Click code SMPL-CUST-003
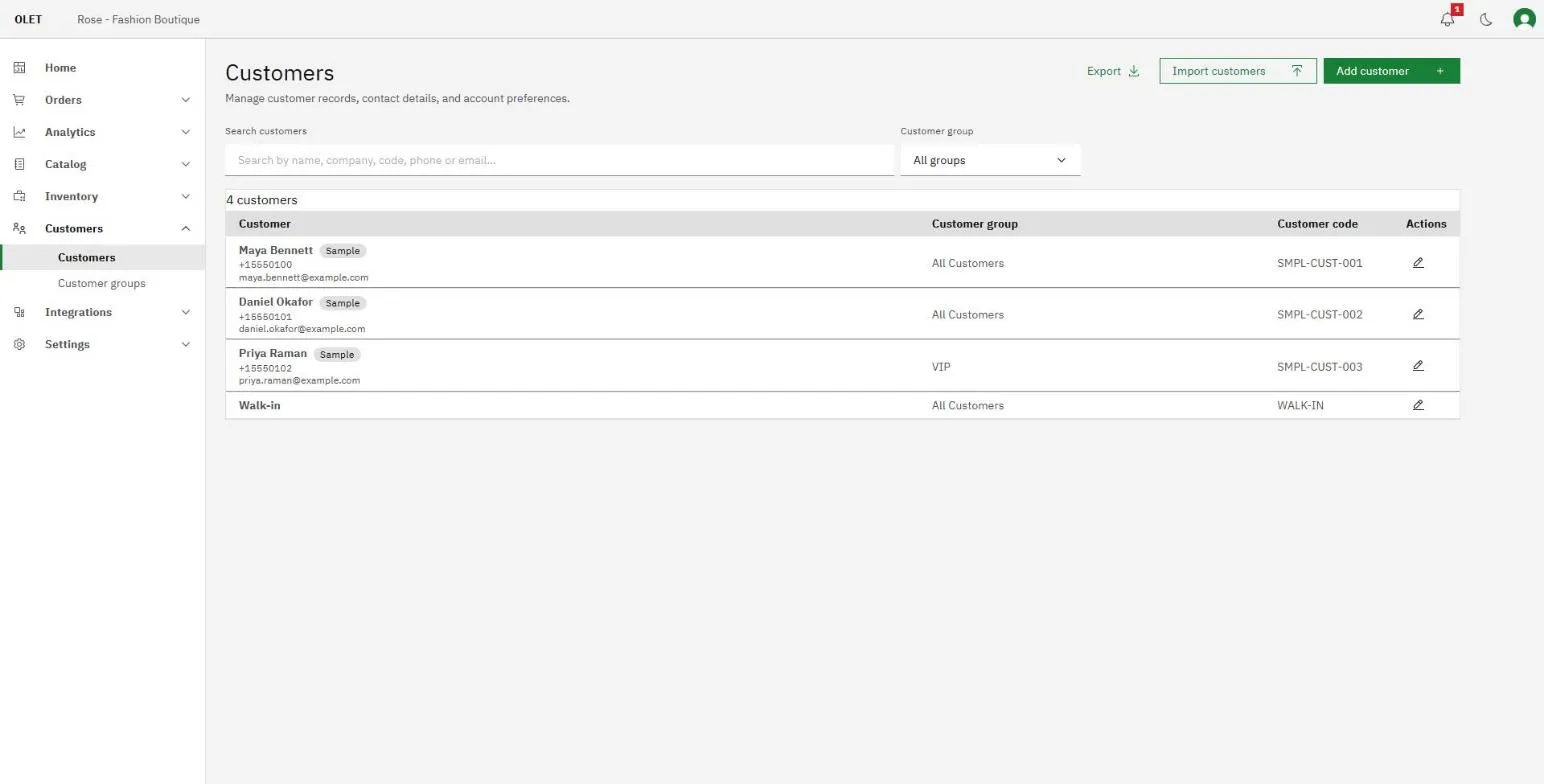 [x=1320, y=366]
